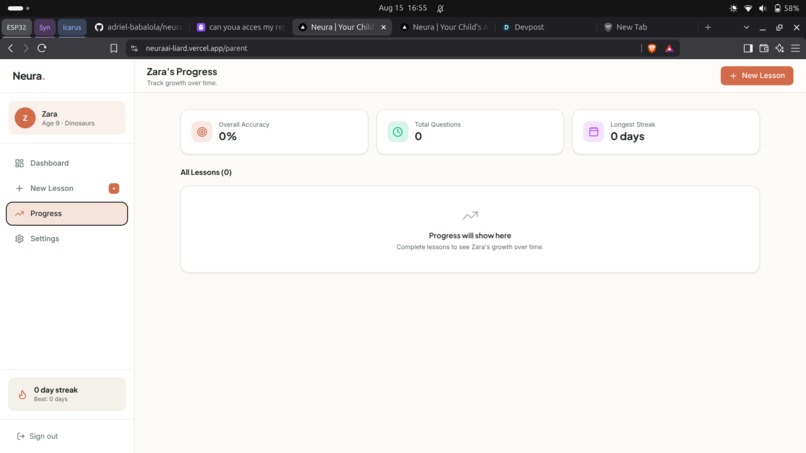Bookmark this page
The height and width of the screenshot is (453, 806).
tap(114, 48)
